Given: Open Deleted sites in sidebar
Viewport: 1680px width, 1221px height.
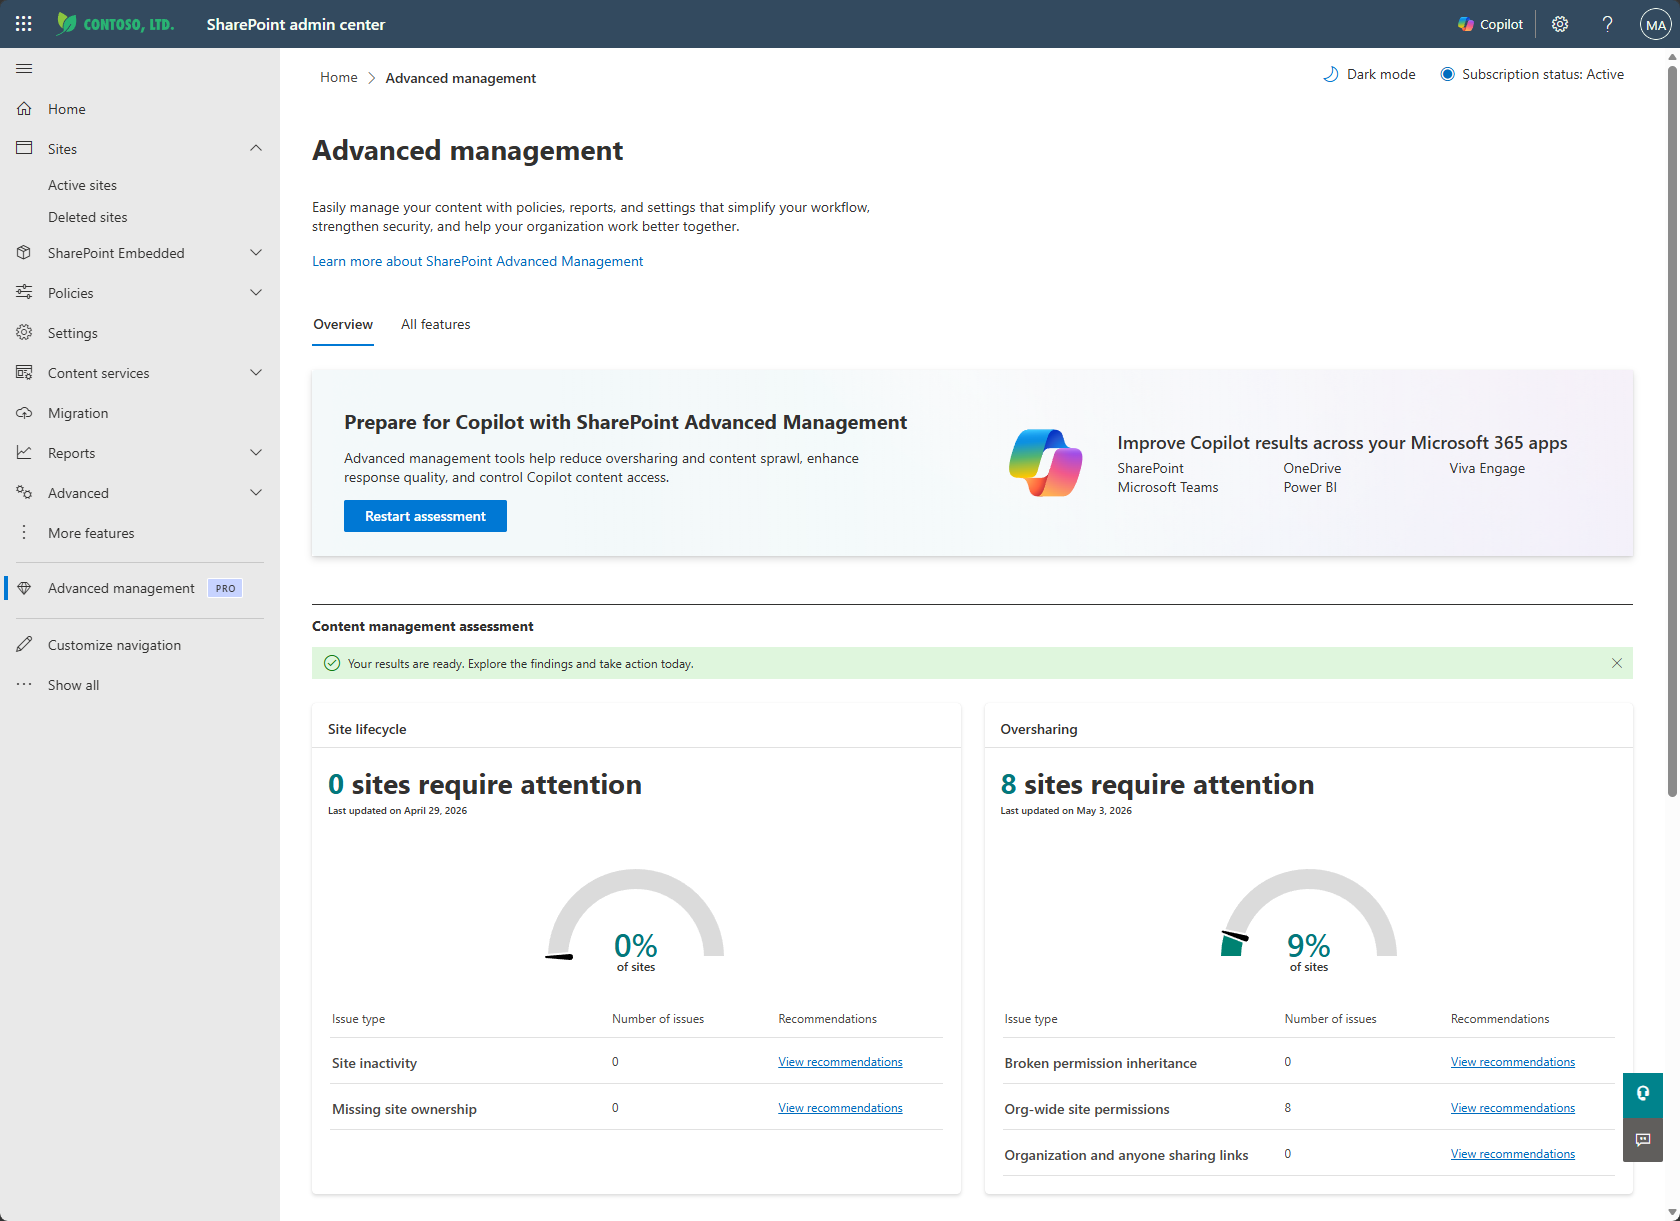Looking at the screenshot, I should (x=88, y=217).
